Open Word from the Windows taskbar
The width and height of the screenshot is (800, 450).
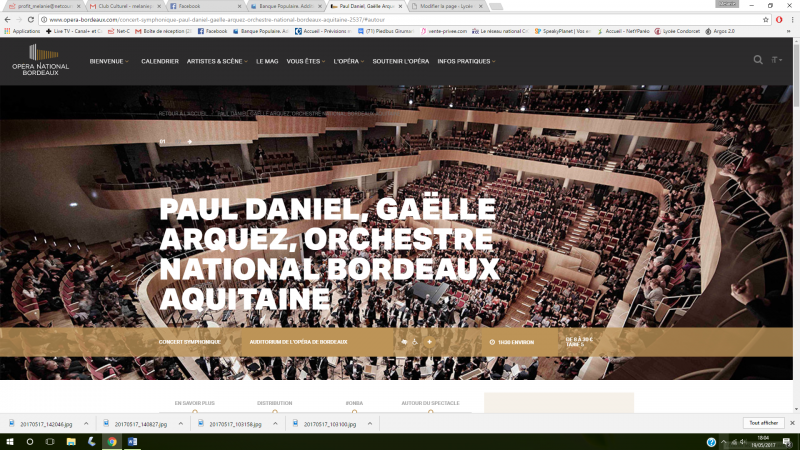[x=133, y=441]
